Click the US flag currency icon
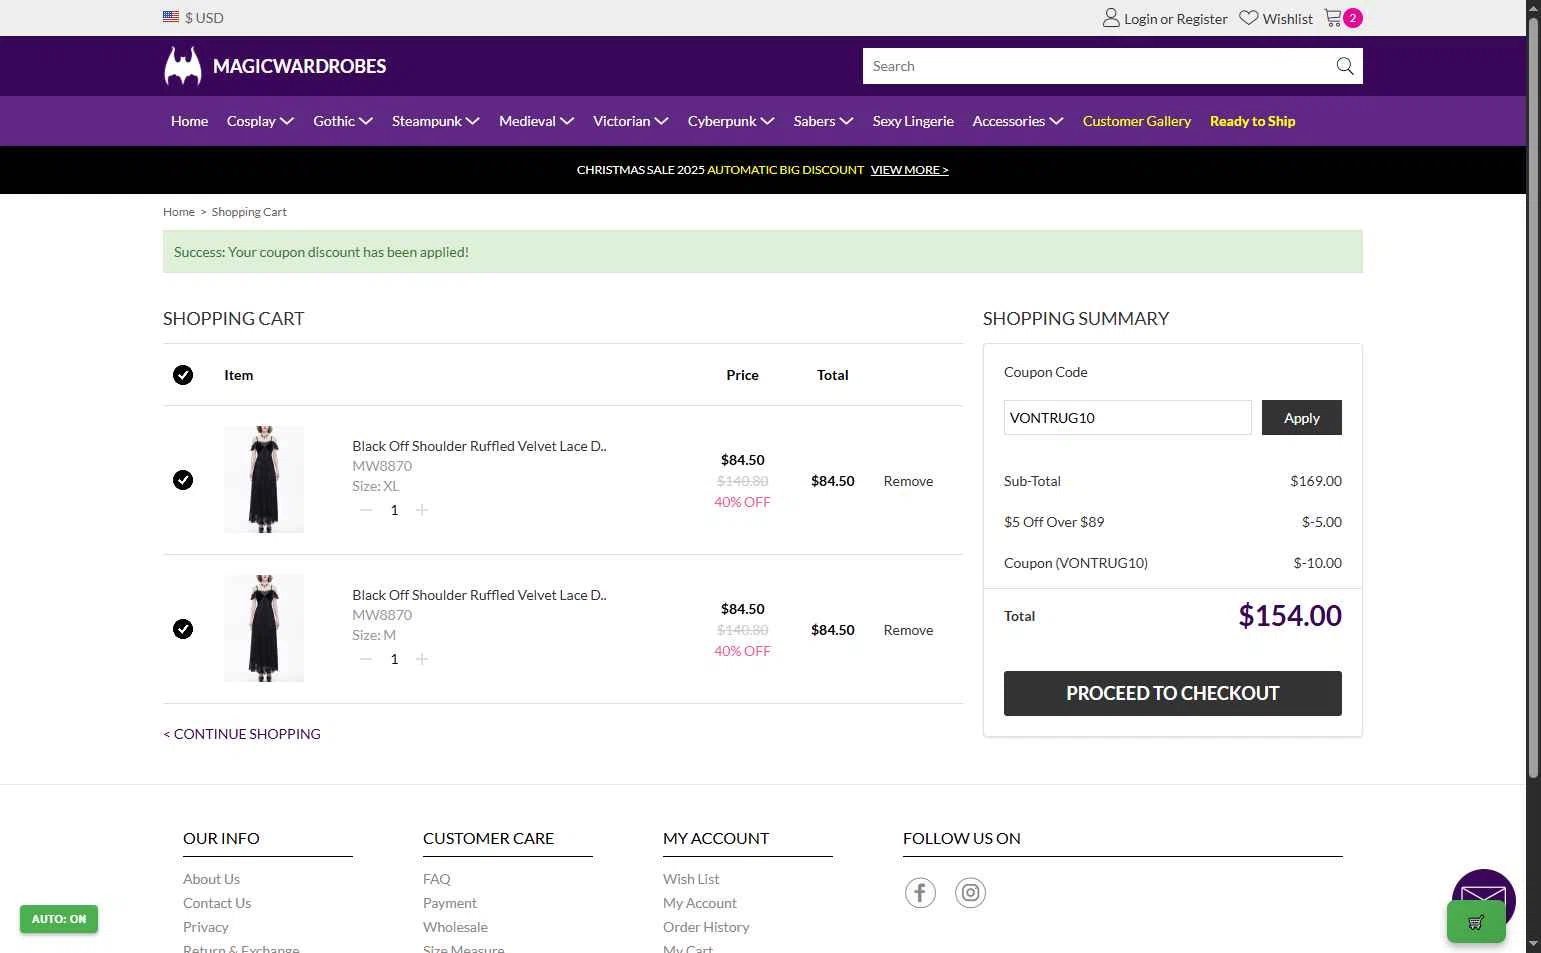The width and height of the screenshot is (1541, 953). point(171,17)
